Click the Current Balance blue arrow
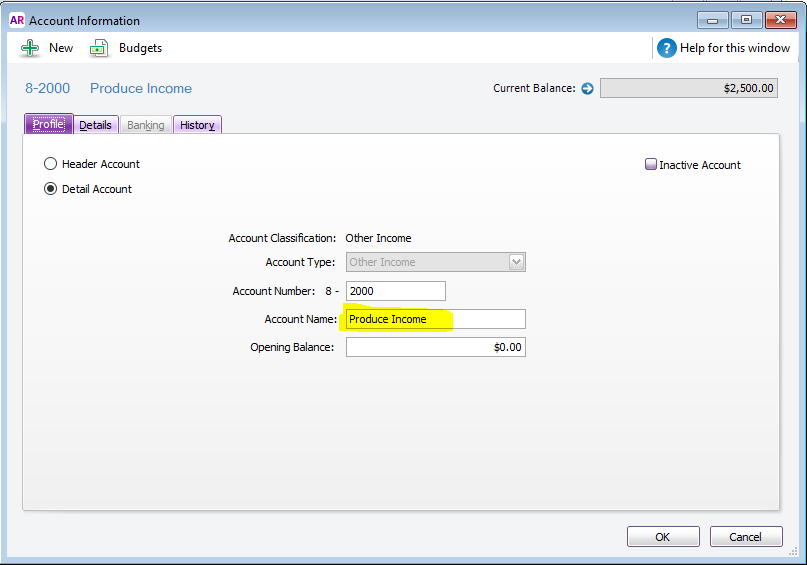Image resolution: width=807 pixels, height=565 pixels. 588,88
